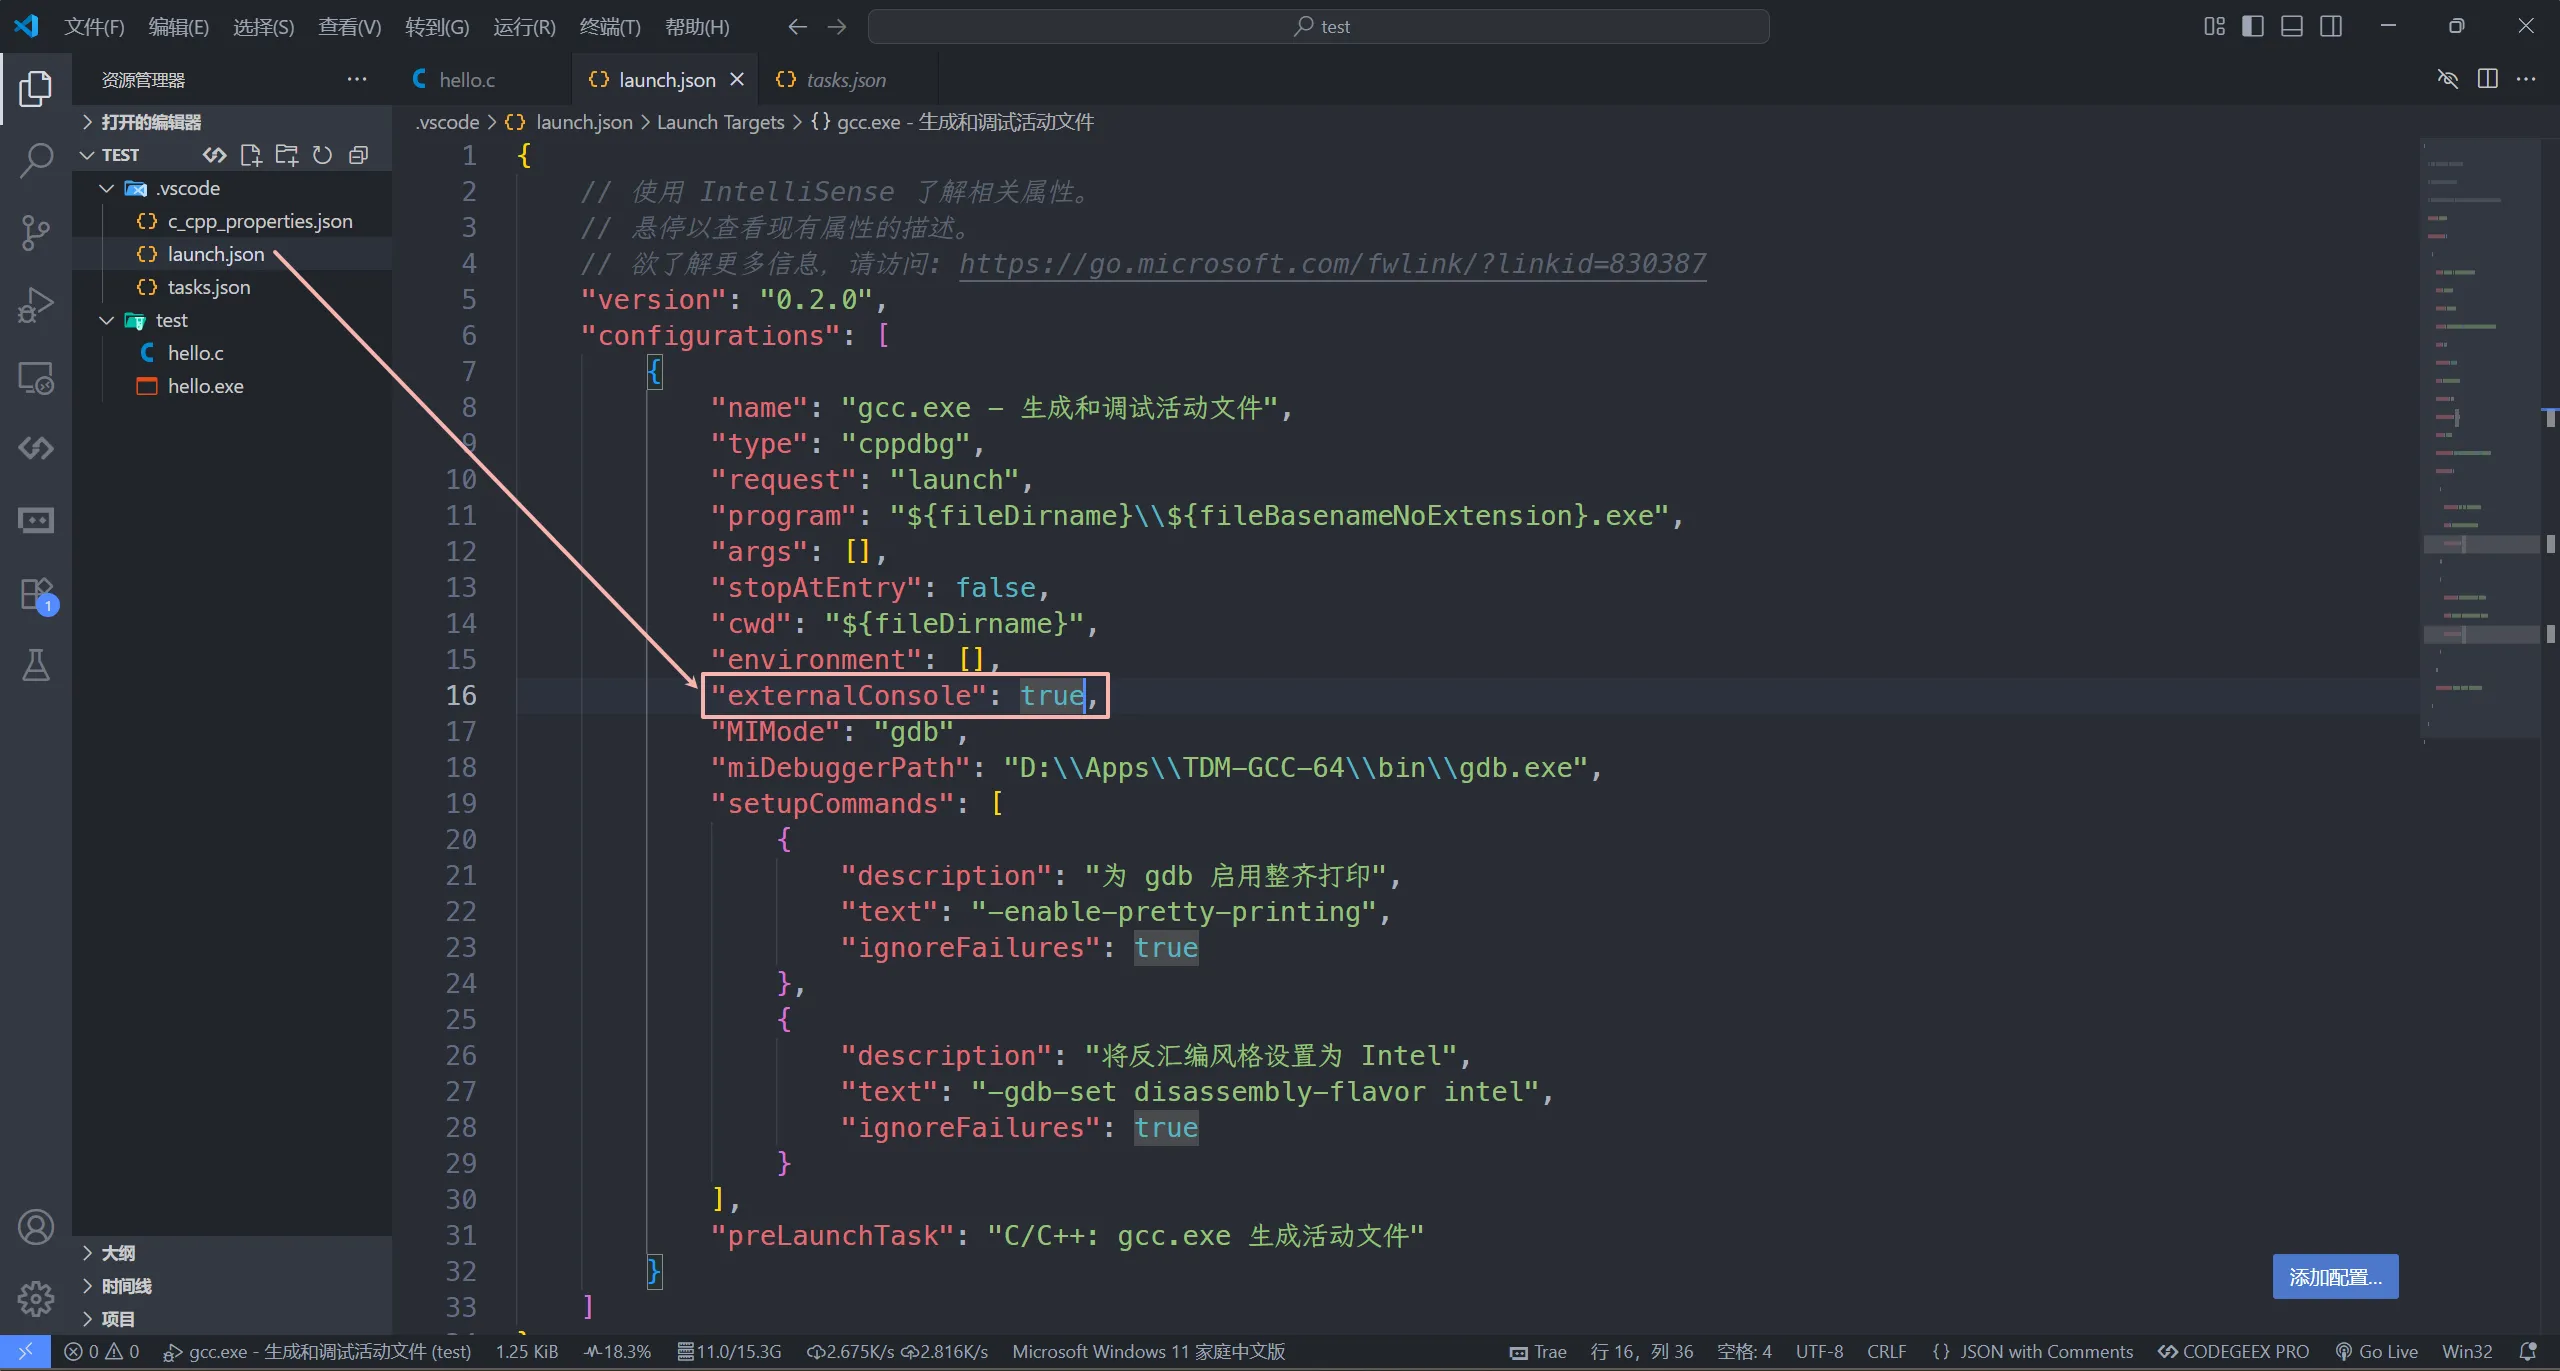Refresh the TEST explorer tree
Image resolution: width=2560 pixels, height=1371 pixels.
322,155
